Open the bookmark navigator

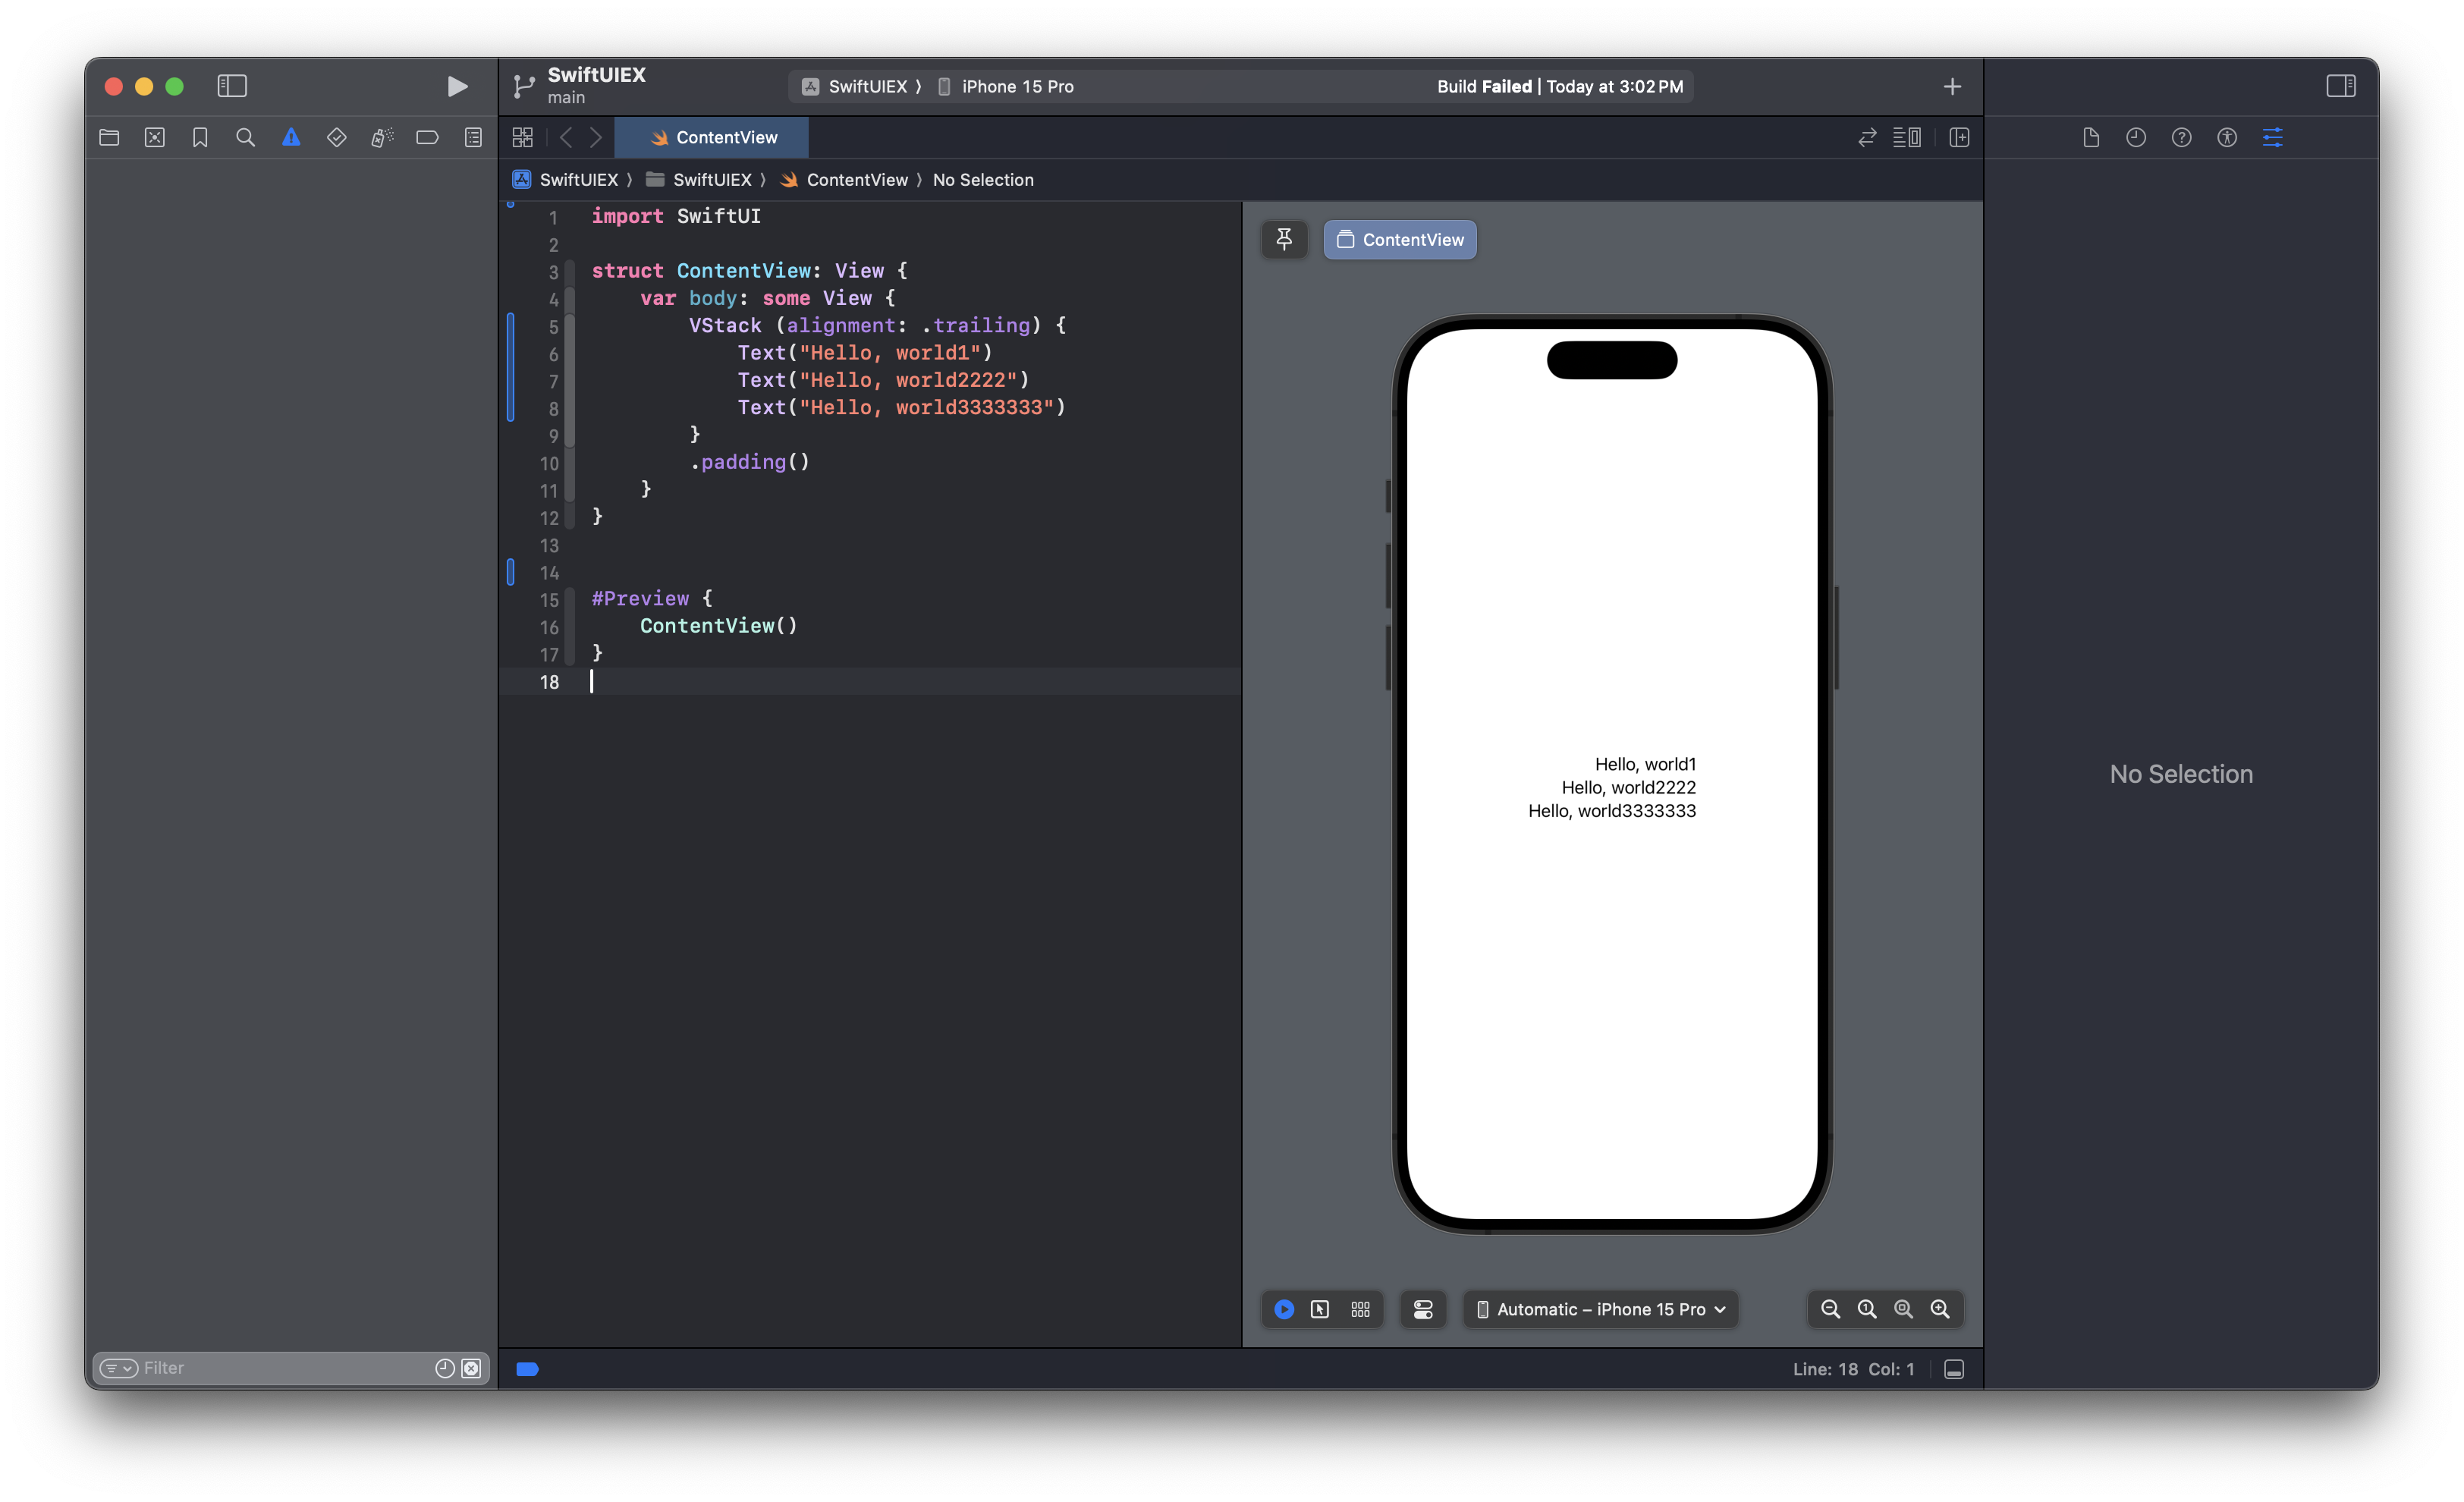pos(200,138)
